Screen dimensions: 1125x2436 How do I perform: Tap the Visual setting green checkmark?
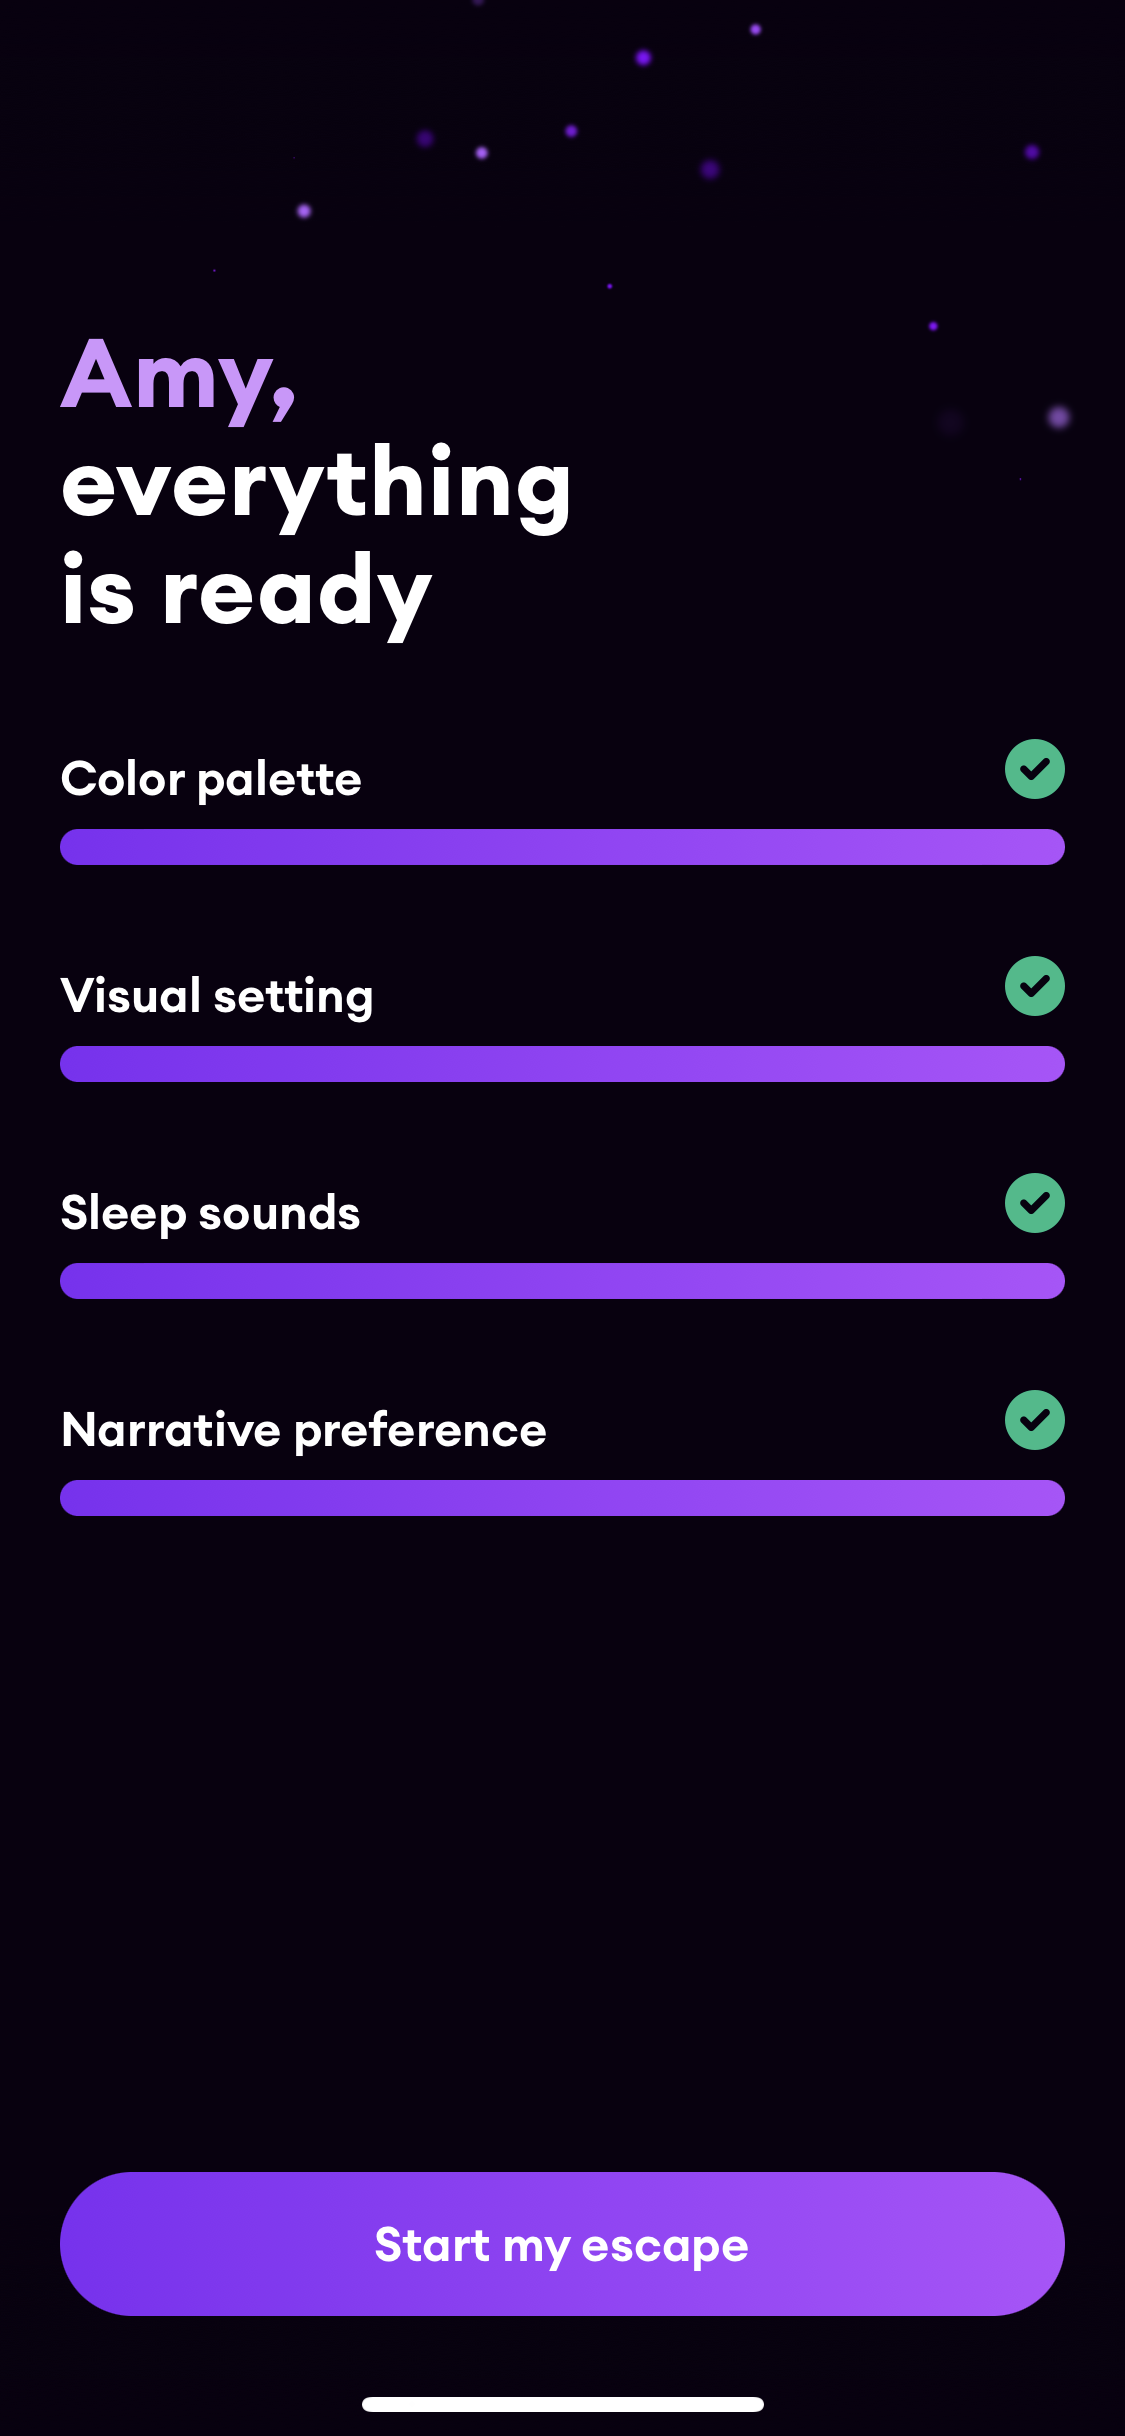click(1034, 986)
